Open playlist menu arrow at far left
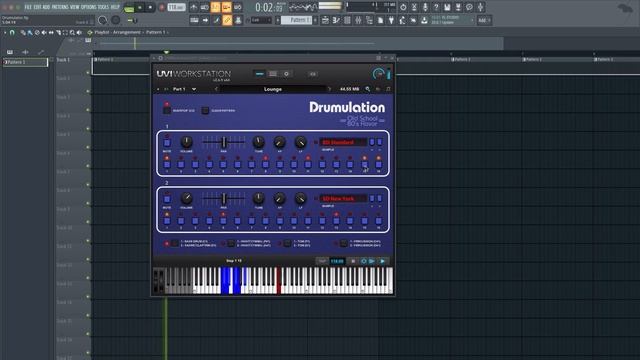This screenshot has height=360, width=640. click(5, 32)
